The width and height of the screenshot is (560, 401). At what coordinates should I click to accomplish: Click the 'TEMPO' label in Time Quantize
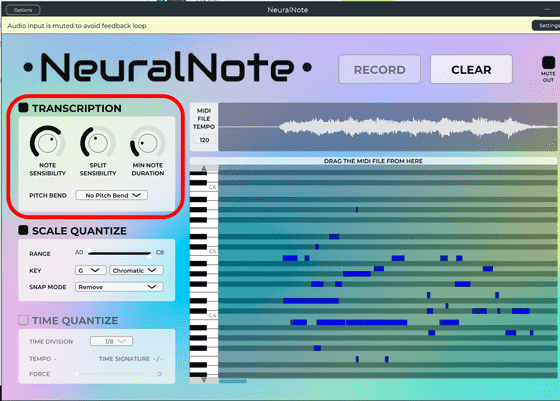click(40, 359)
